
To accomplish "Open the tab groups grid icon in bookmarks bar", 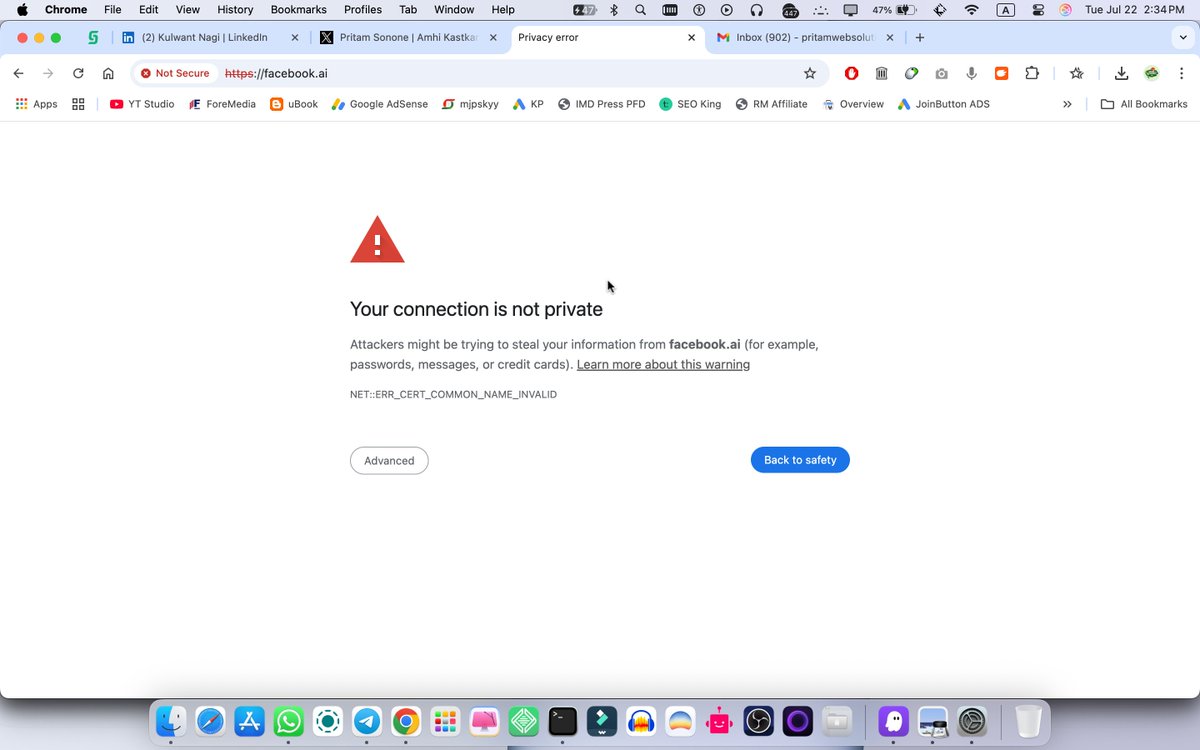I will 78,104.
